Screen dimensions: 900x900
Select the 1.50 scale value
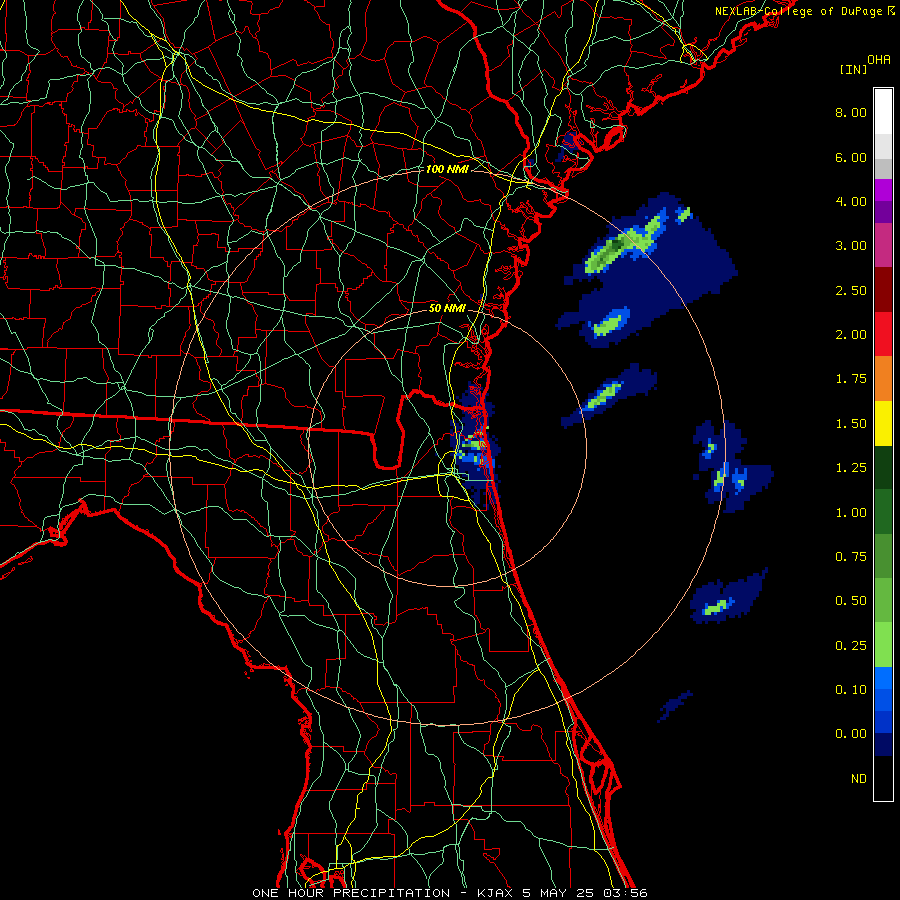(x=851, y=424)
